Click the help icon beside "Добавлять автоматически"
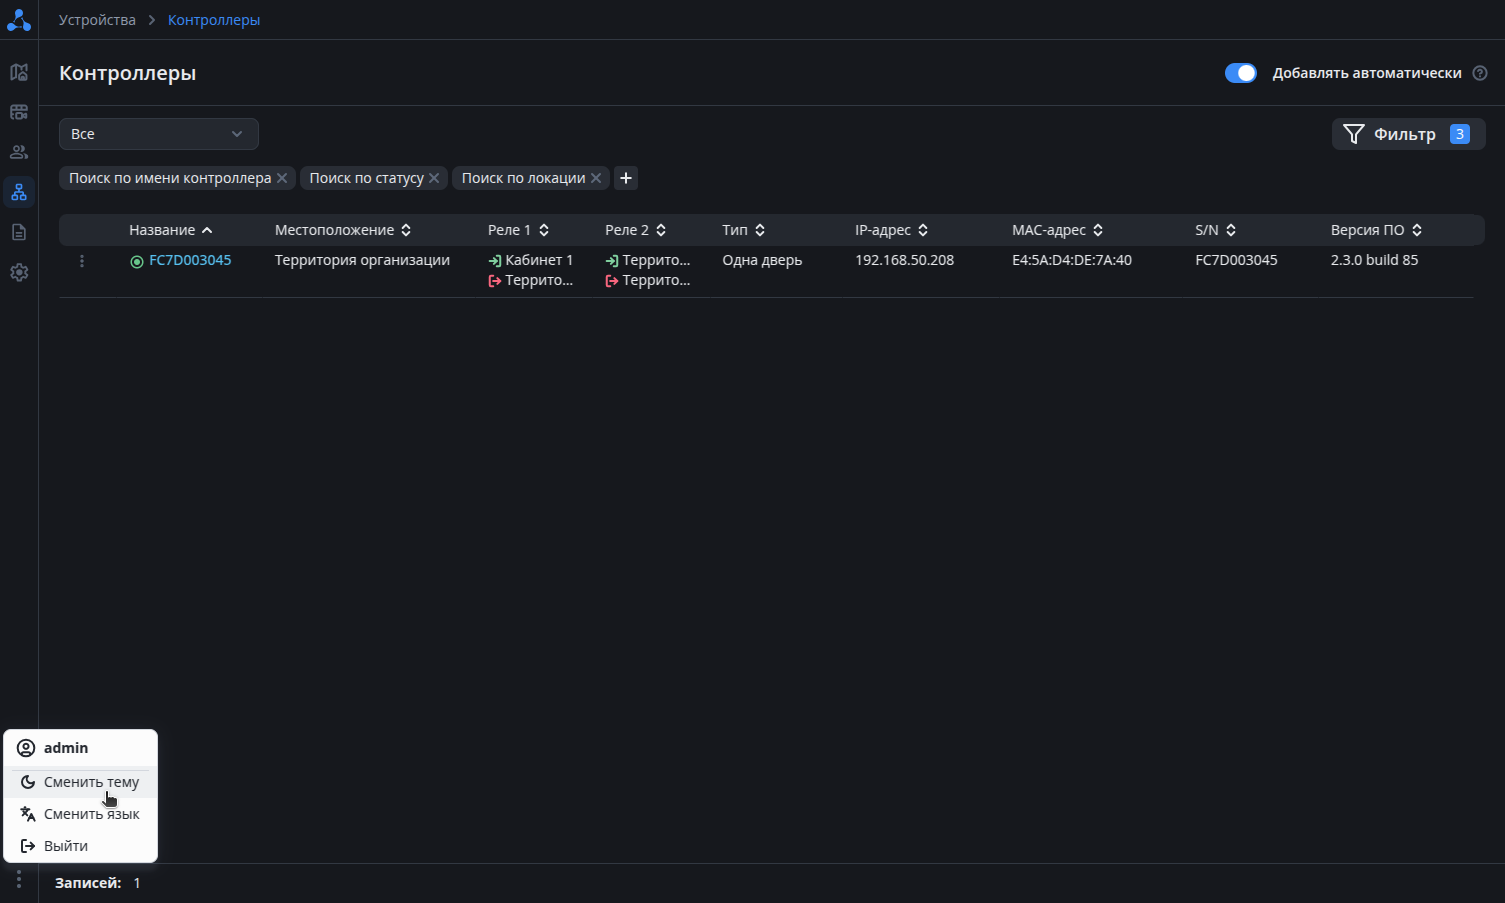Image resolution: width=1505 pixels, height=903 pixels. [1480, 73]
